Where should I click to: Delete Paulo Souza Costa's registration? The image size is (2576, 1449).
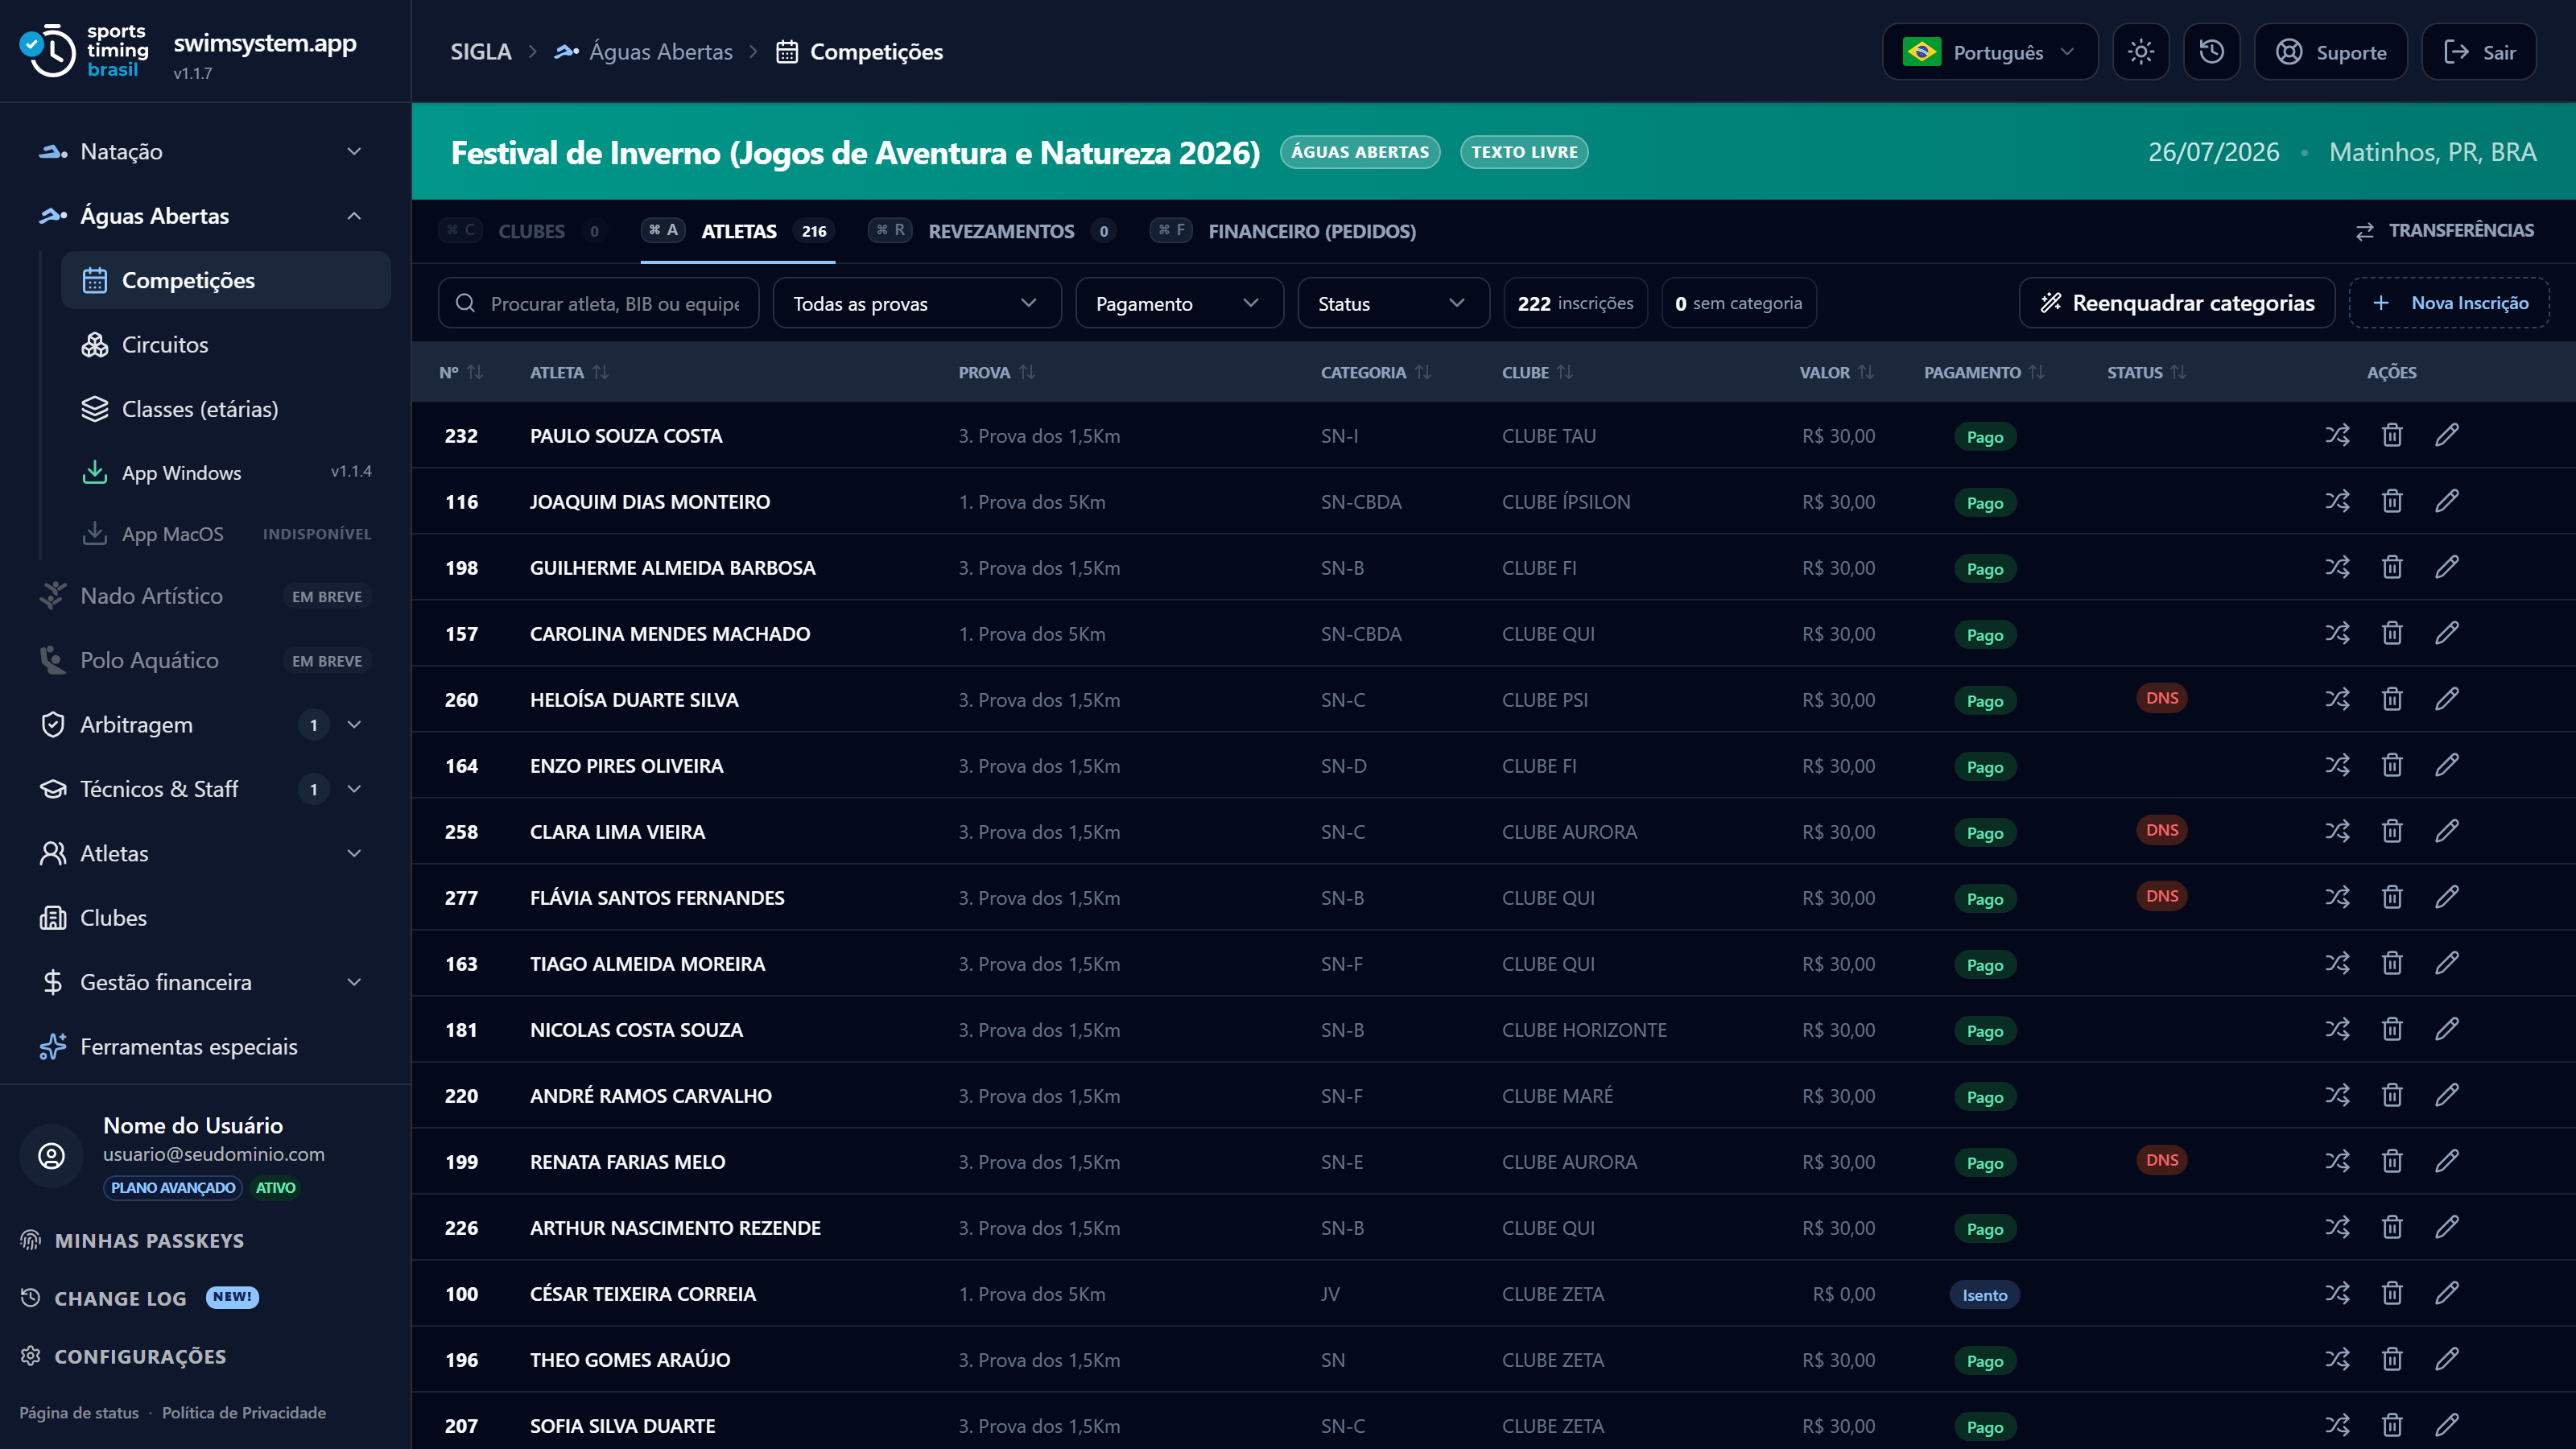2392,435
